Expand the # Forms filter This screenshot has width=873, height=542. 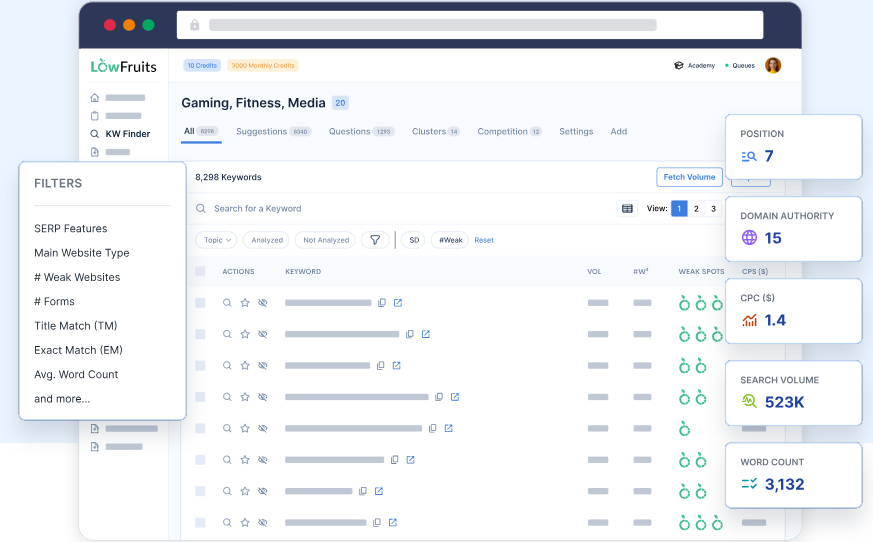[x=54, y=301]
